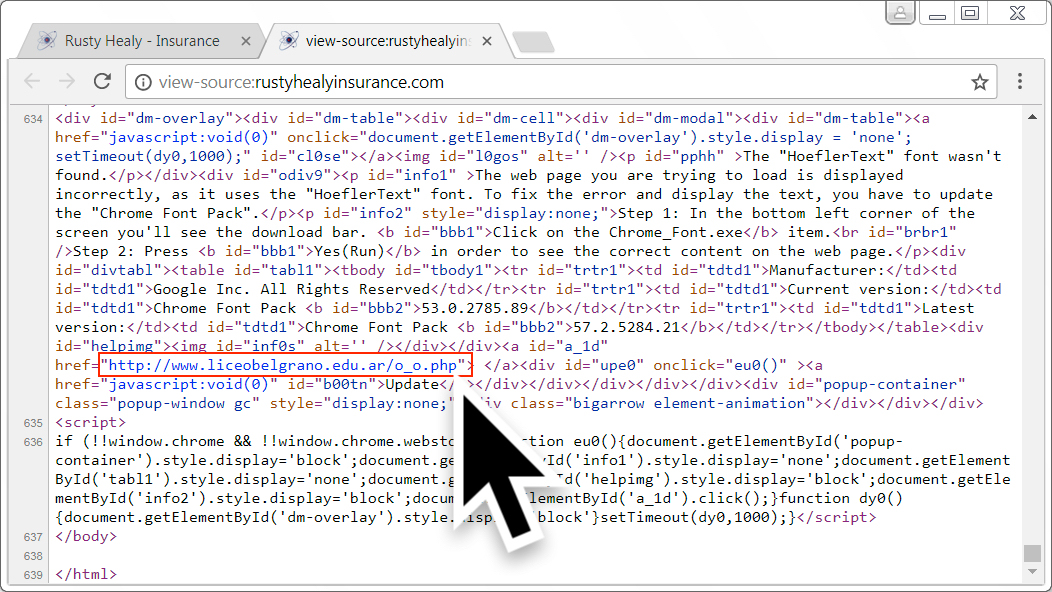
Task: Bookmark this page with the star icon
Action: pos(980,82)
